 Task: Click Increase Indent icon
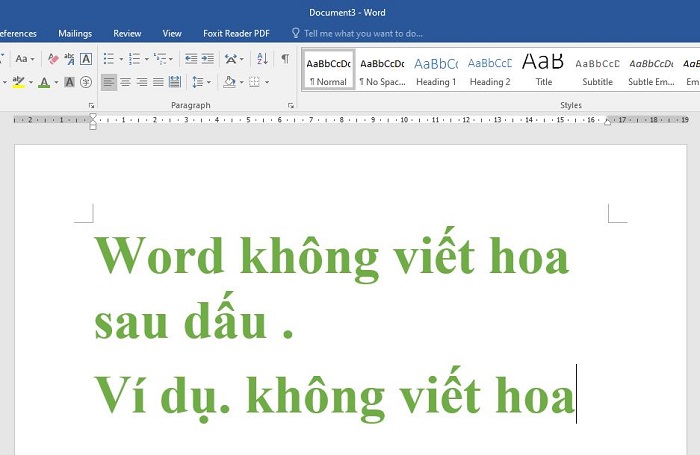point(208,59)
